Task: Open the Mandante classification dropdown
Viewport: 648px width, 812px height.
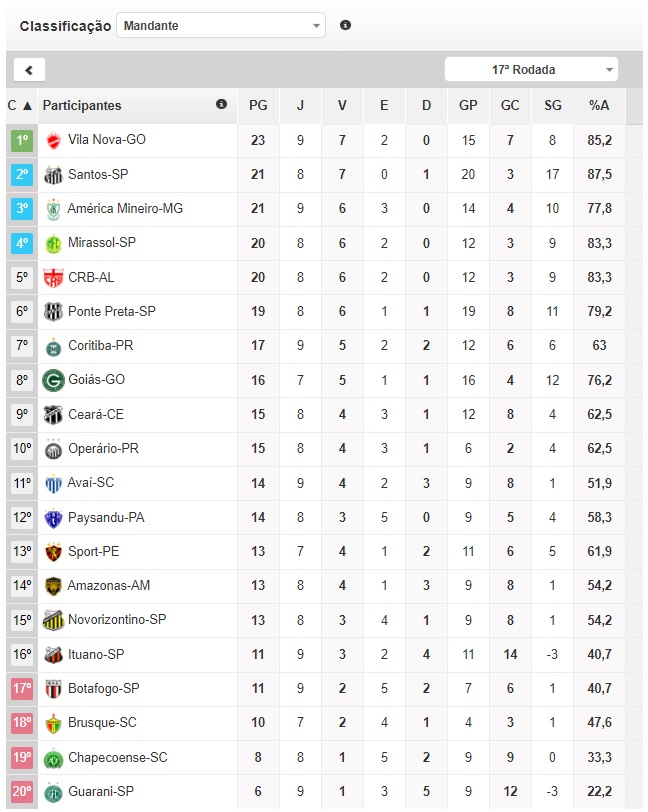Action: (221, 25)
